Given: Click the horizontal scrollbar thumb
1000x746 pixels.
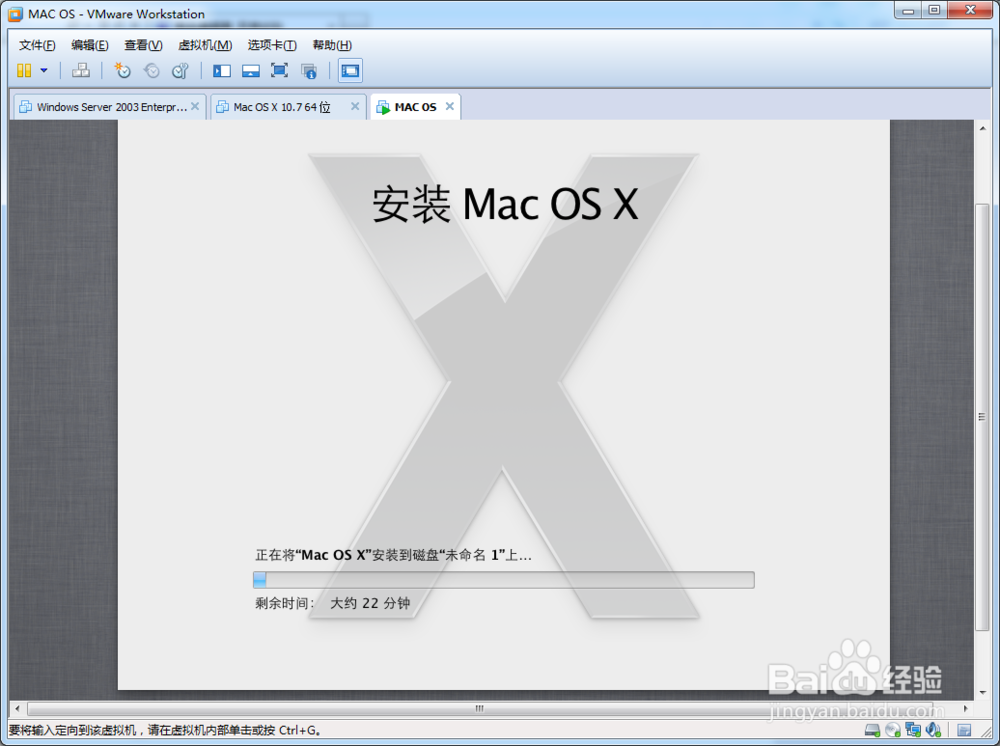Looking at the screenshot, I should click(x=480, y=708).
